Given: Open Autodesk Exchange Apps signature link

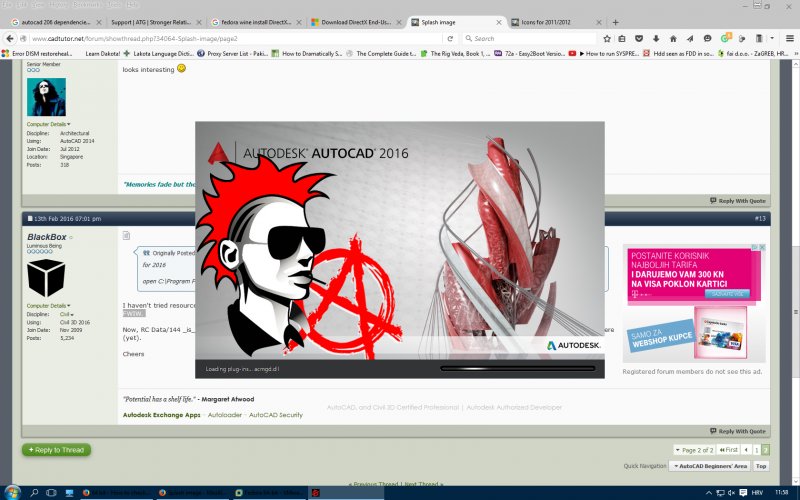Looking at the screenshot, I should tap(161, 415).
